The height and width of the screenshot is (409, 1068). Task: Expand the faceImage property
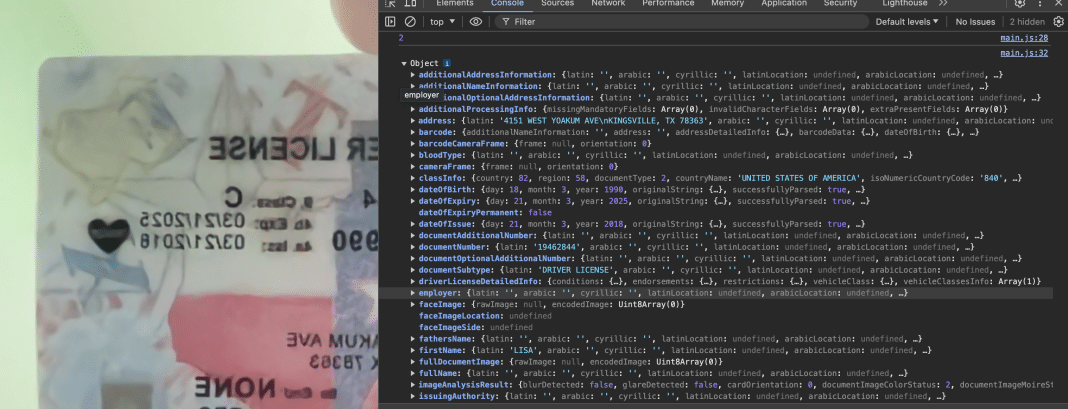coord(413,304)
